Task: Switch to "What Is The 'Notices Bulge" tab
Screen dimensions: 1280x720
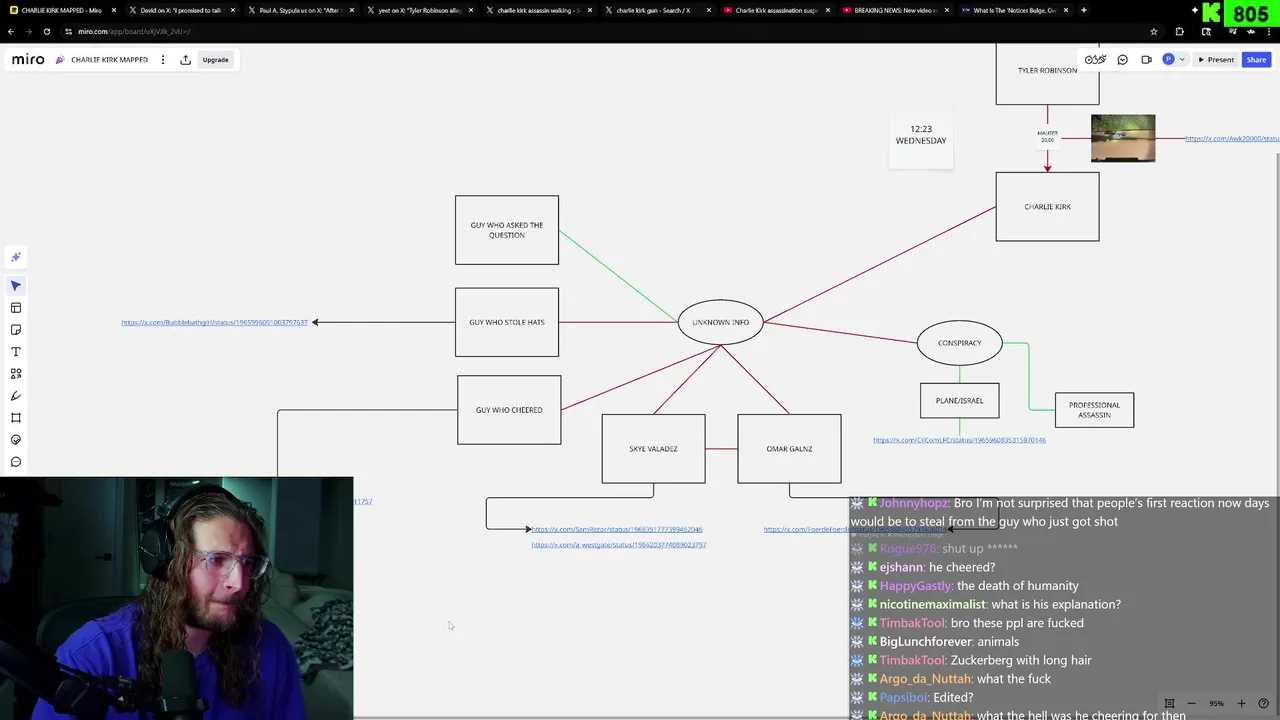Action: tap(1013, 10)
